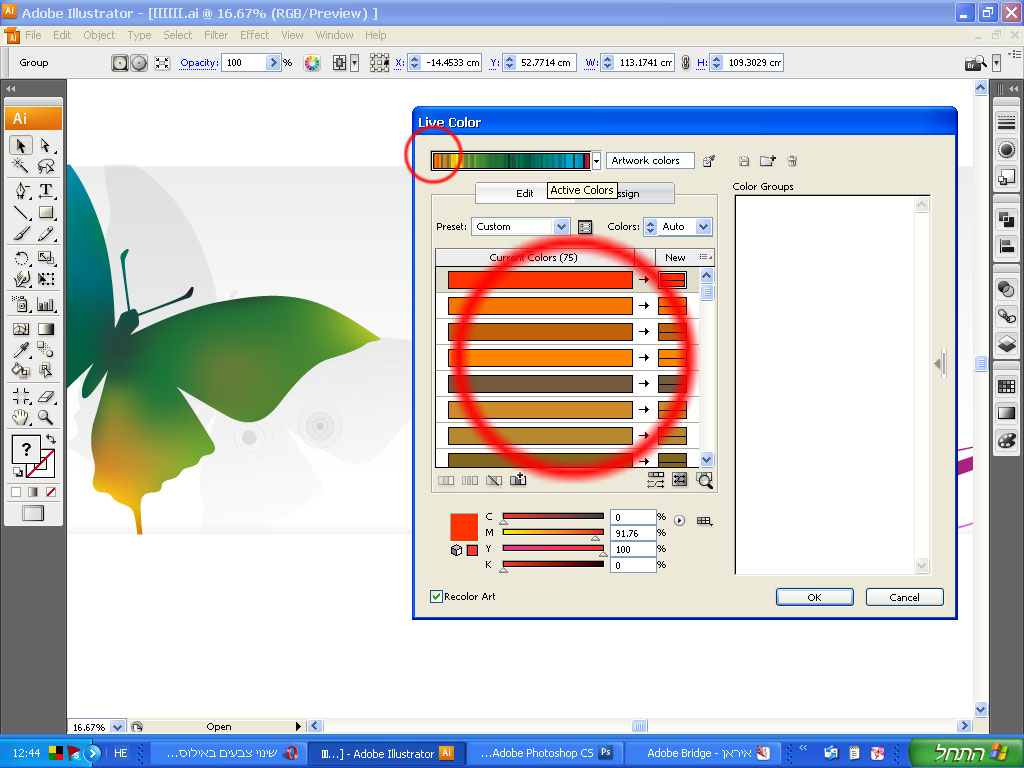Click the Cancel button
This screenshot has height=768, width=1024.
point(904,597)
